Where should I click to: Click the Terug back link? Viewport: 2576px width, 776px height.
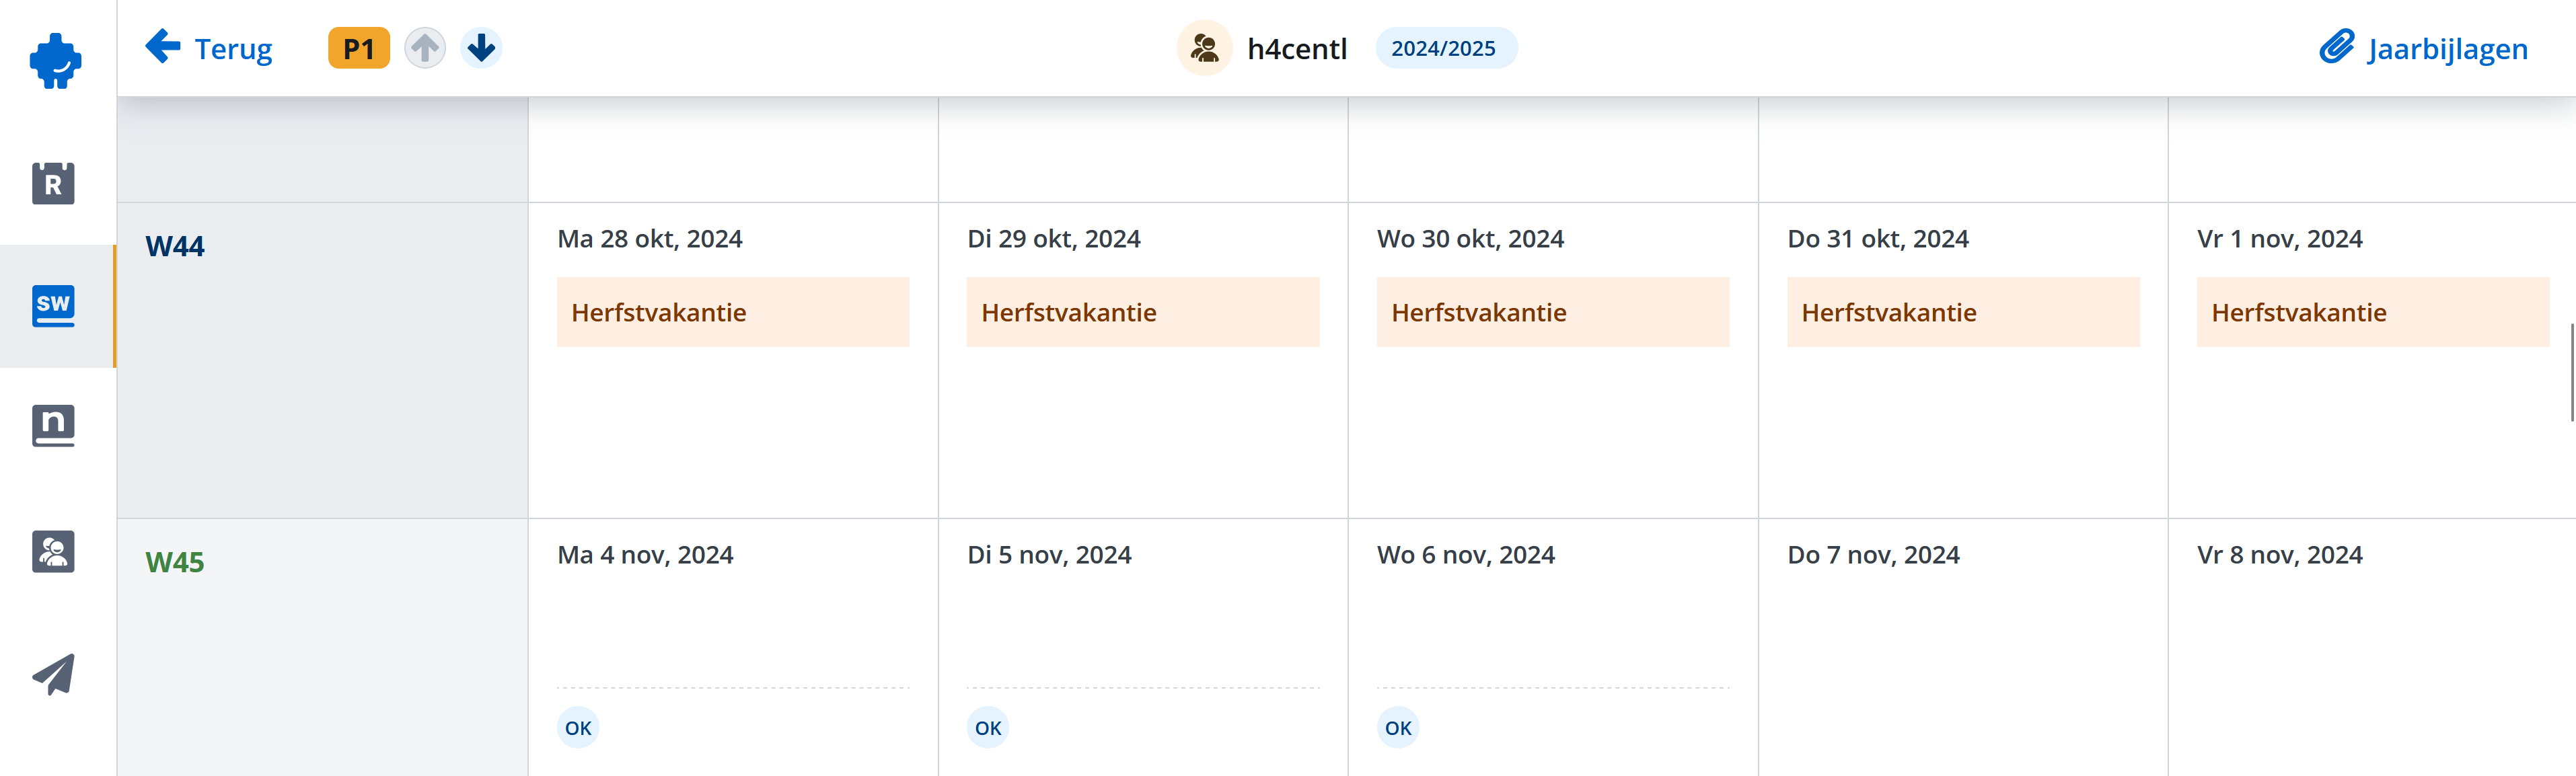pyautogui.click(x=208, y=48)
